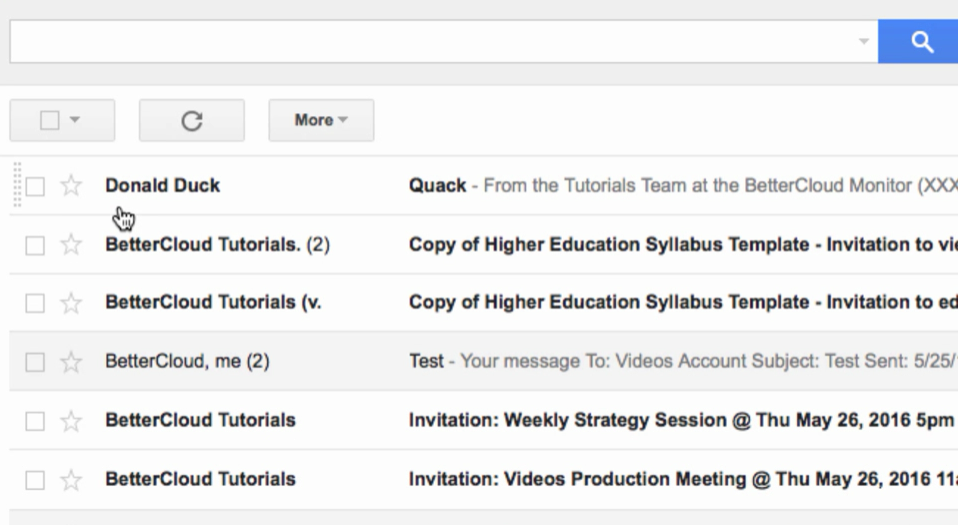
Task: Tick the select-all checkbox in the toolbar
Action: pyautogui.click(x=50, y=120)
